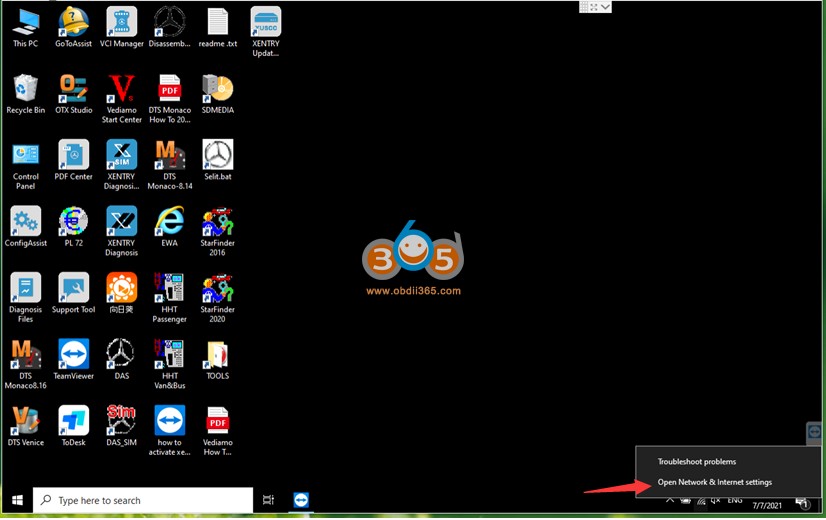The image size is (826, 520).
Task: Click the battery tray icon
Action: pos(685,501)
